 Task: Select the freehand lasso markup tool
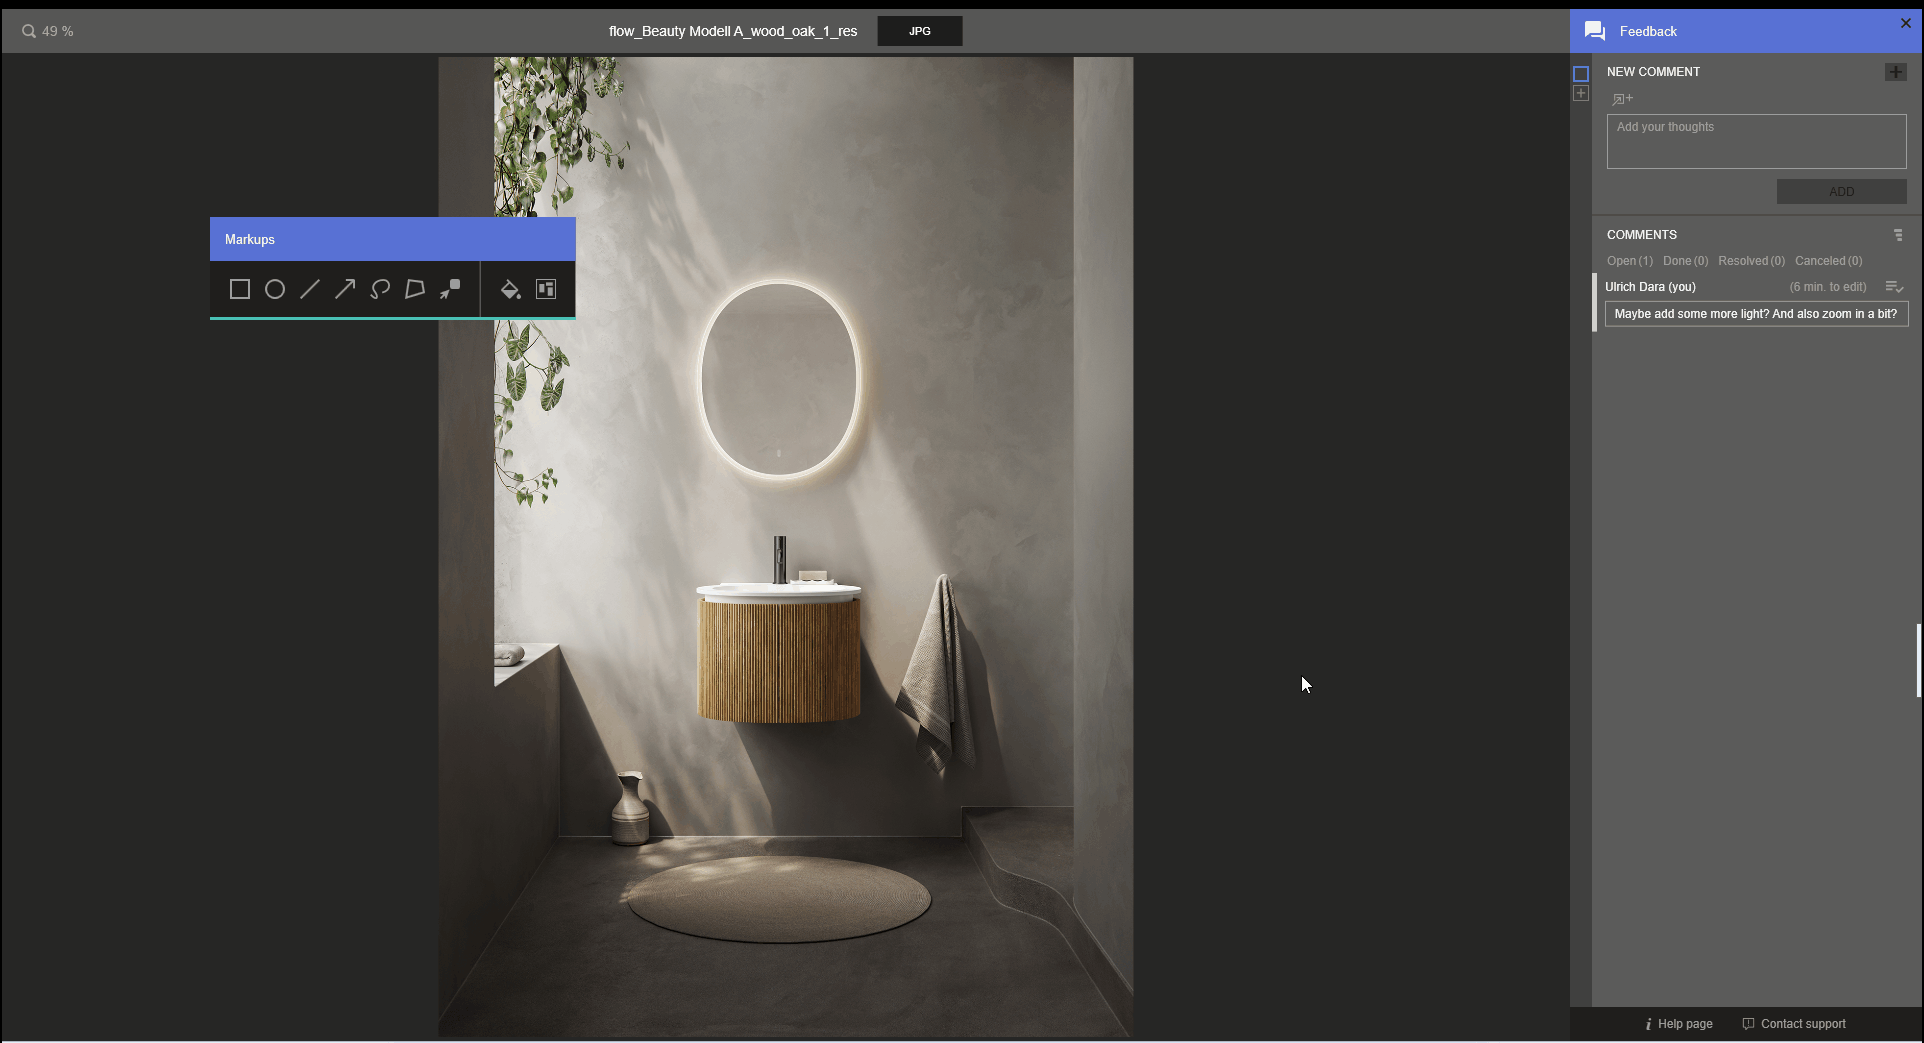380,289
